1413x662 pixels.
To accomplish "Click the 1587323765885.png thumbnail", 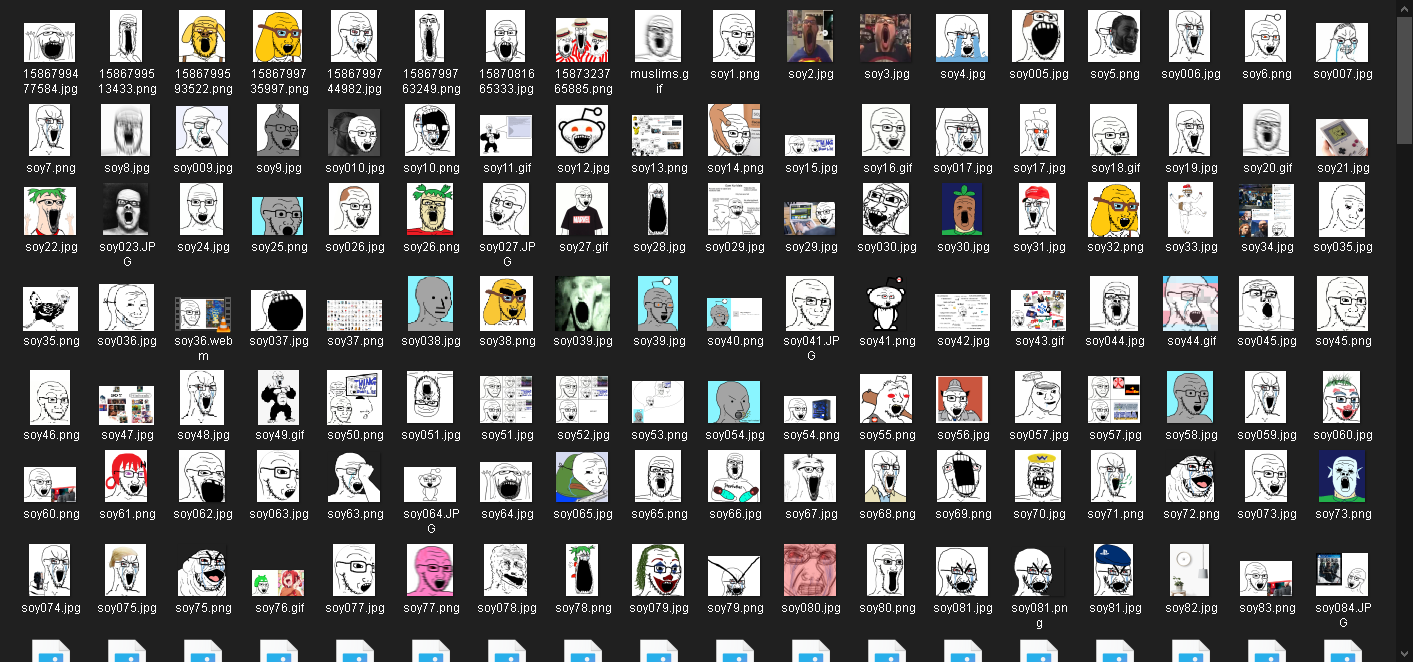I will tap(582, 40).
